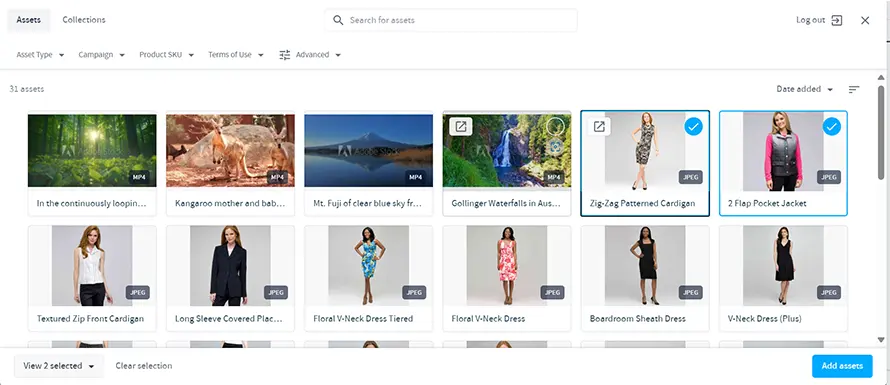Switch to the Assets tab
Image resolution: width=890 pixels, height=385 pixels.
tap(28, 20)
